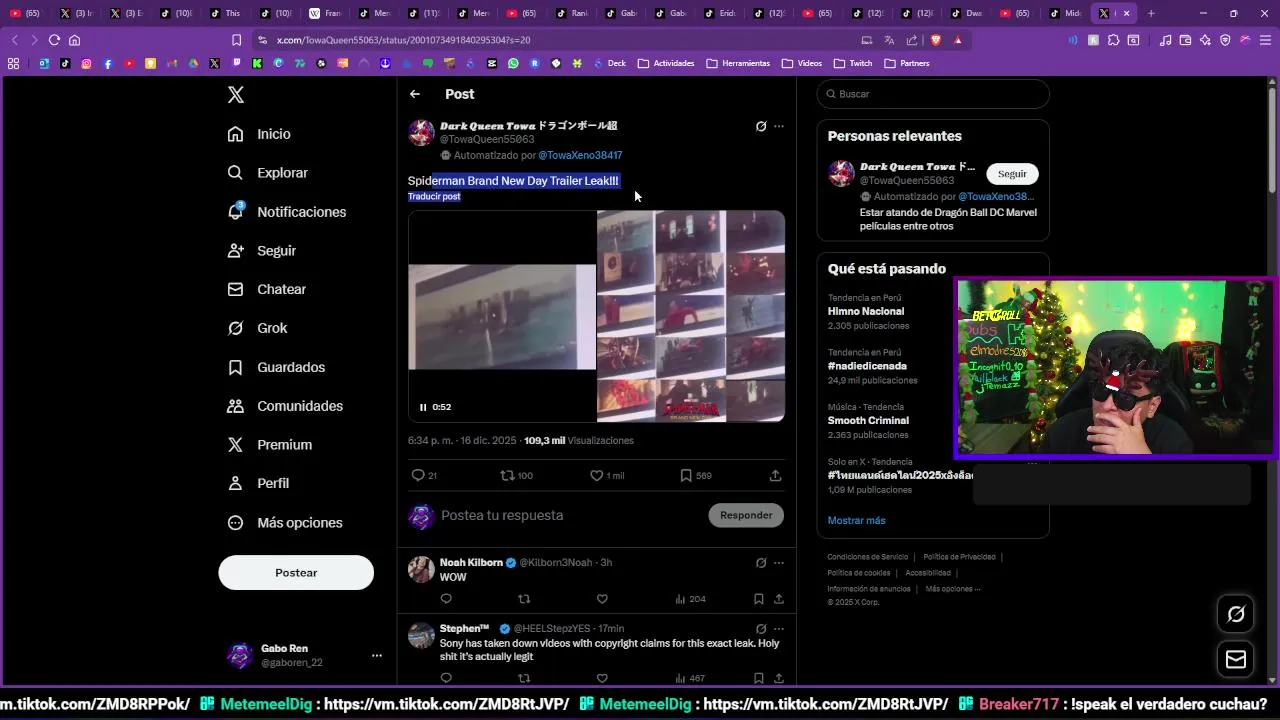Open @TowaXeno38417 automation link in post
Screen dimensions: 1280x720
click(x=580, y=155)
